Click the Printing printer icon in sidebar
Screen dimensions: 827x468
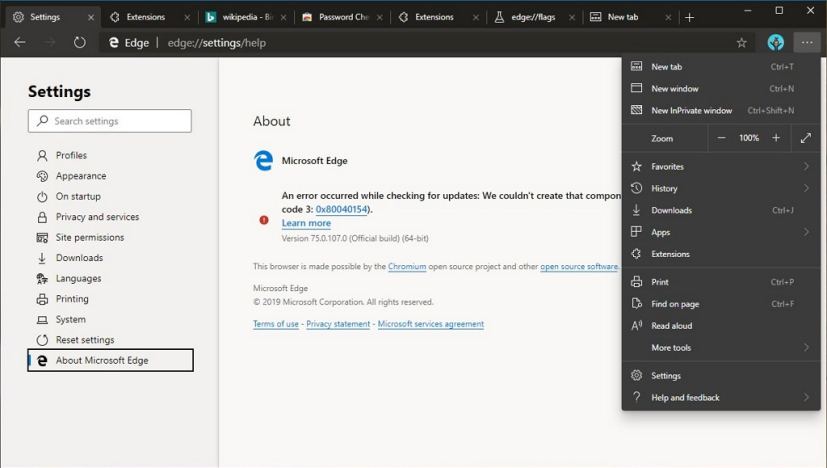click(42, 299)
